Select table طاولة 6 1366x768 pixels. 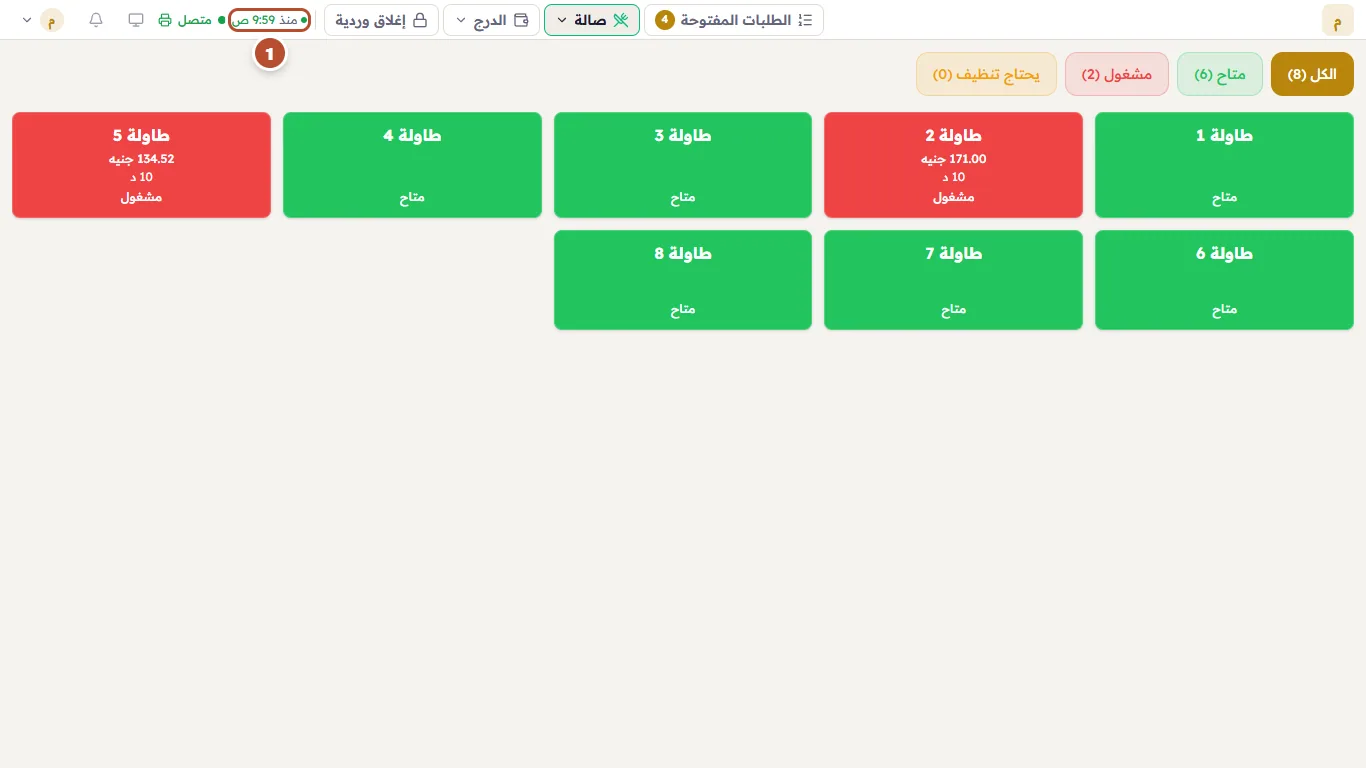click(x=1224, y=280)
